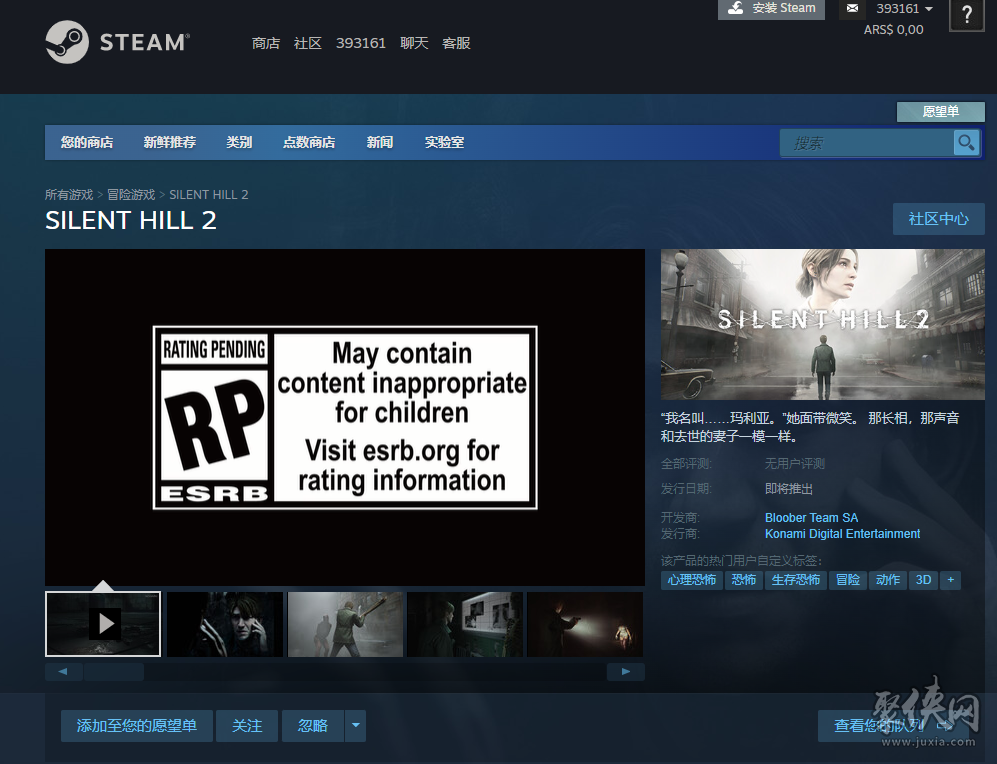The height and width of the screenshot is (764, 997).
Task: Click the 所有游戏 breadcrumb
Action: pos(69,194)
